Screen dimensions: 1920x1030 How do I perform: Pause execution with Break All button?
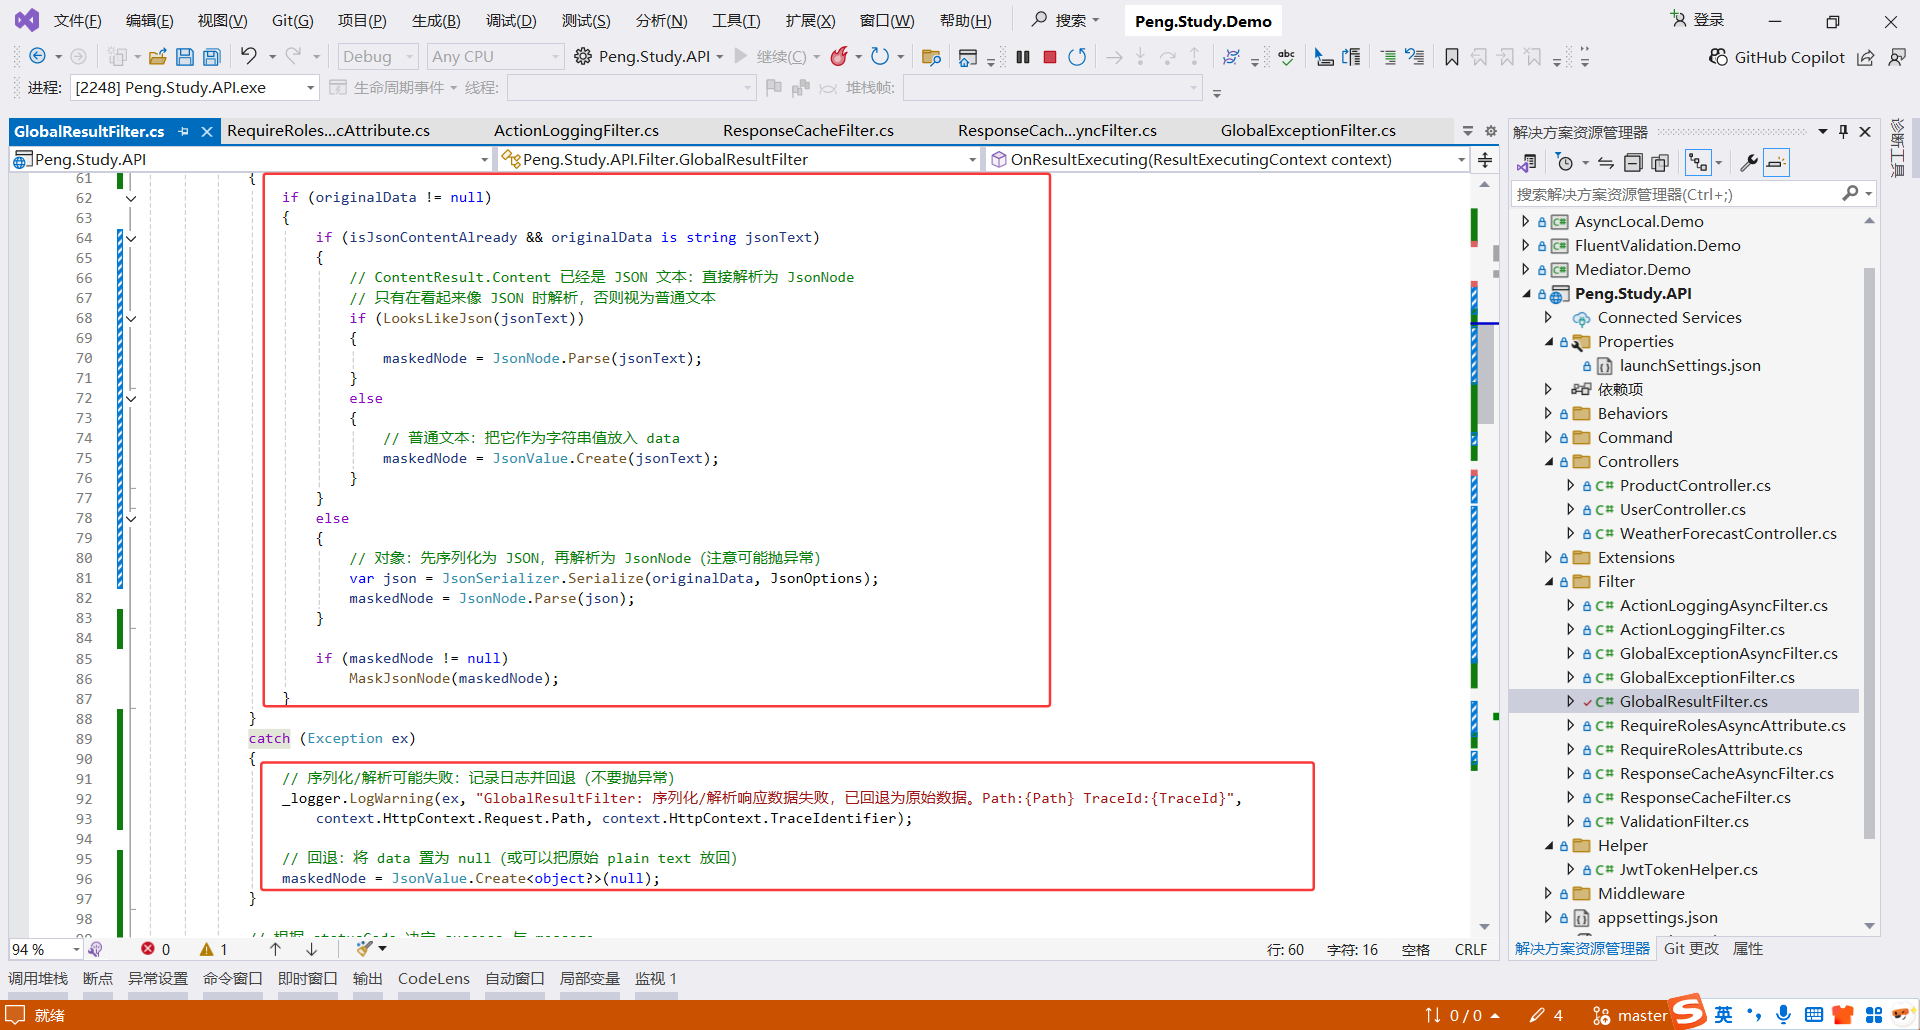[x=1022, y=57]
